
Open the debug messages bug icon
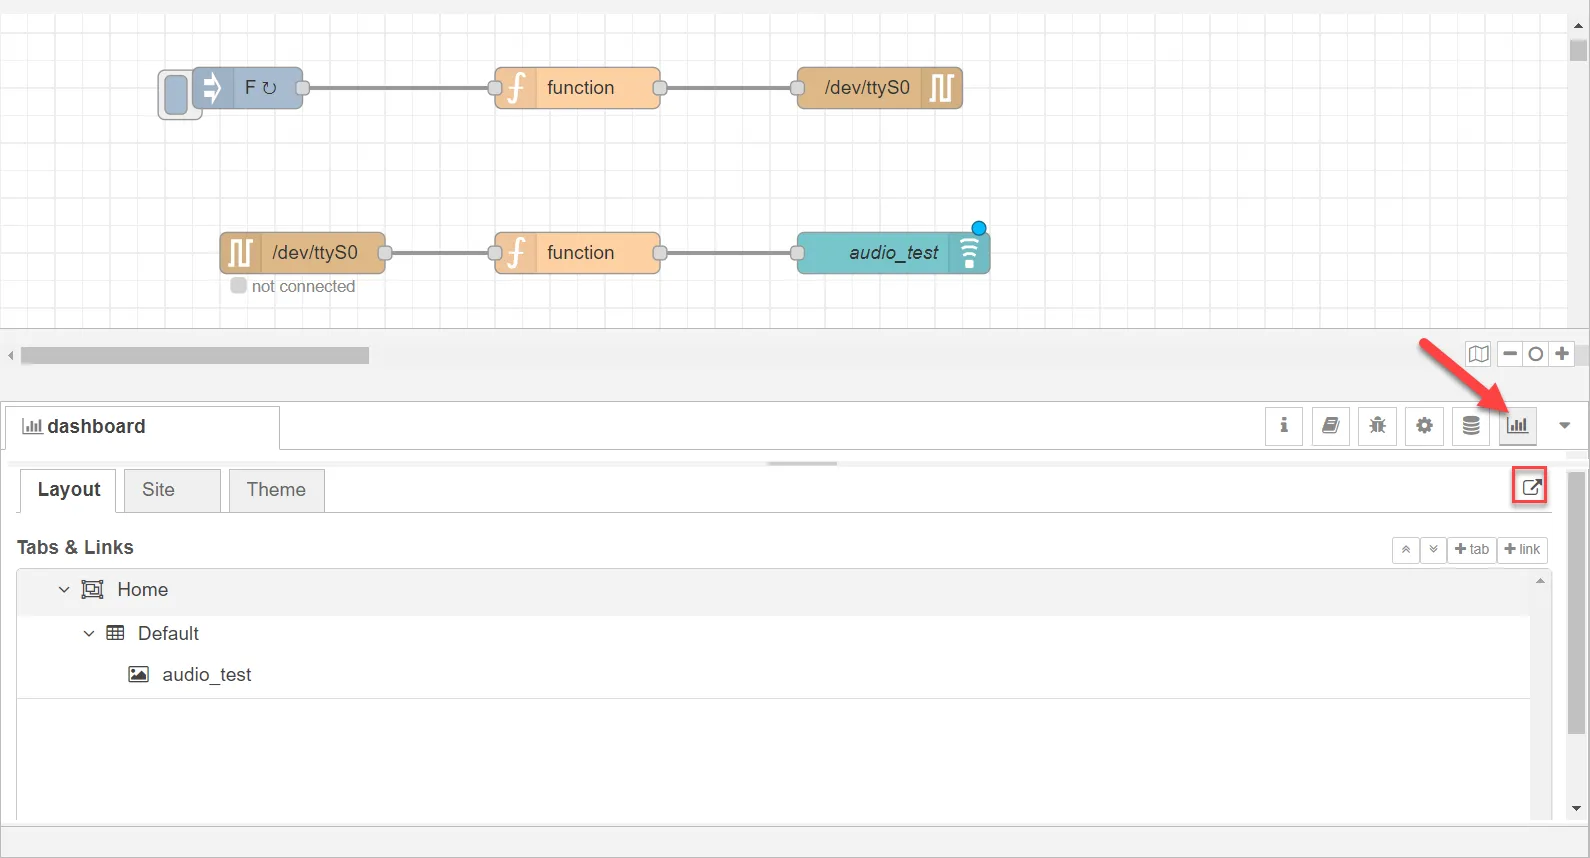(1378, 426)
